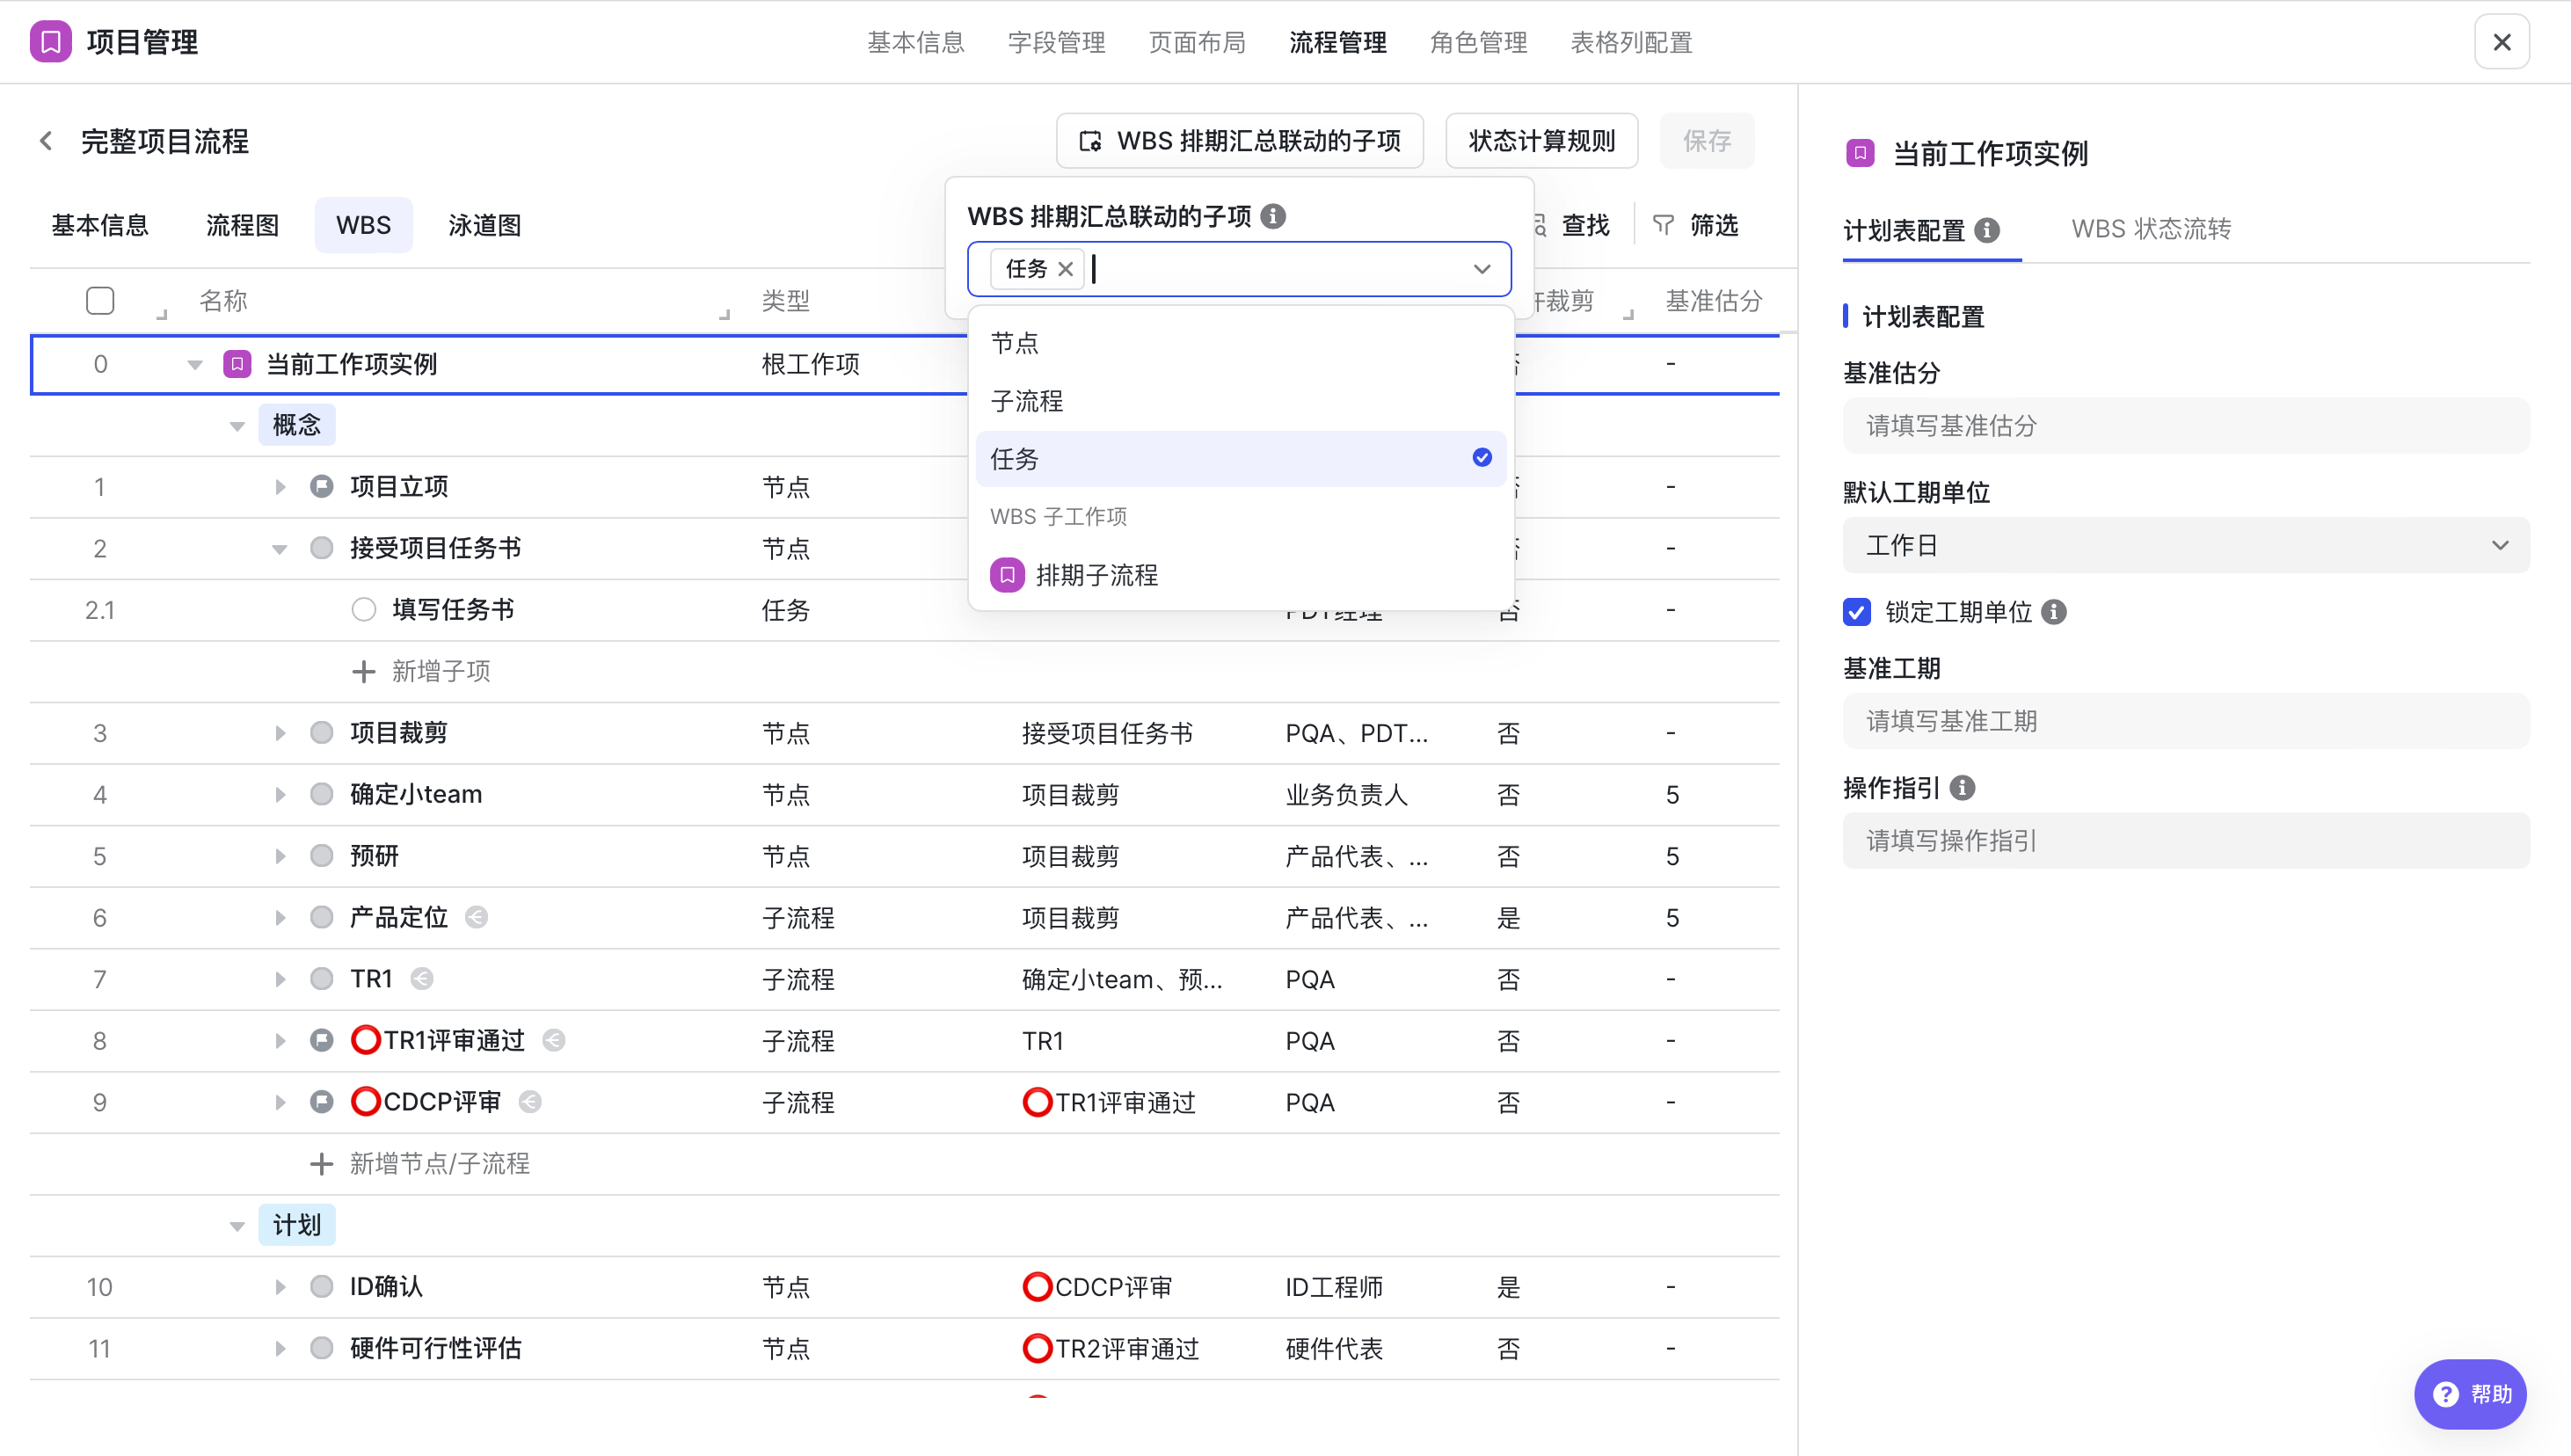Click the flag status icon of 项目立项

point(321,487)
